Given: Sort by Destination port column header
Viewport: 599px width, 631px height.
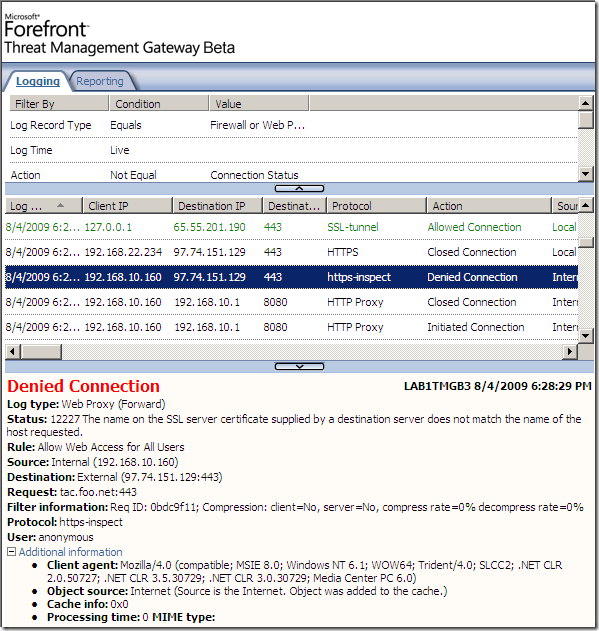Looking at the screenshot, I should [x=295, y=206].
